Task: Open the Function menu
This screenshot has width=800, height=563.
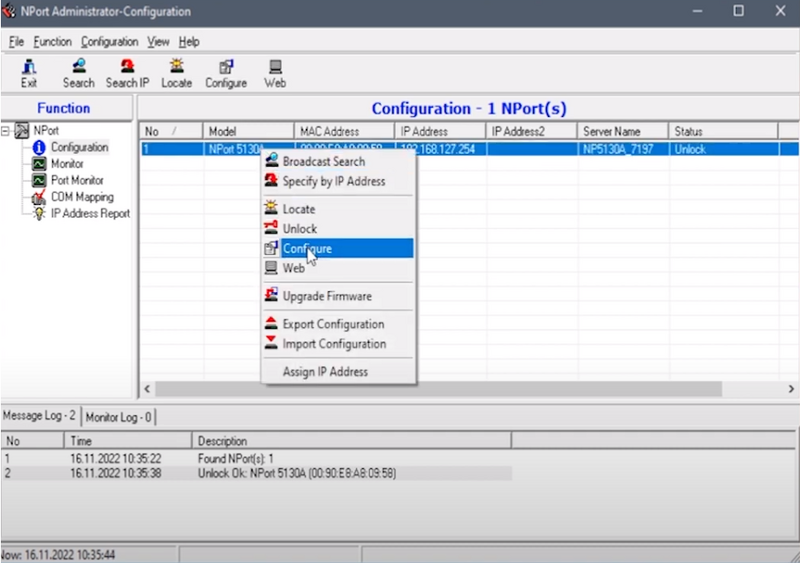Action: [53, 42]
